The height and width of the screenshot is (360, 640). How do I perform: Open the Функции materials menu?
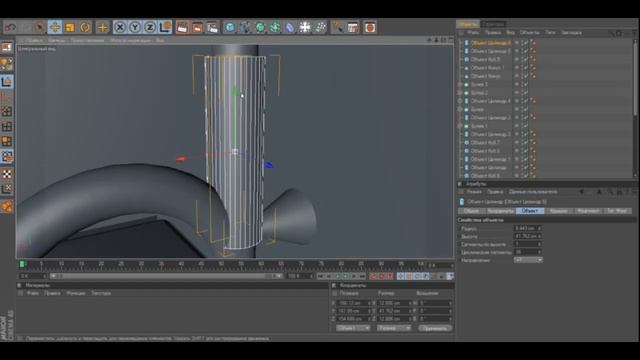[x=76, y=293]
